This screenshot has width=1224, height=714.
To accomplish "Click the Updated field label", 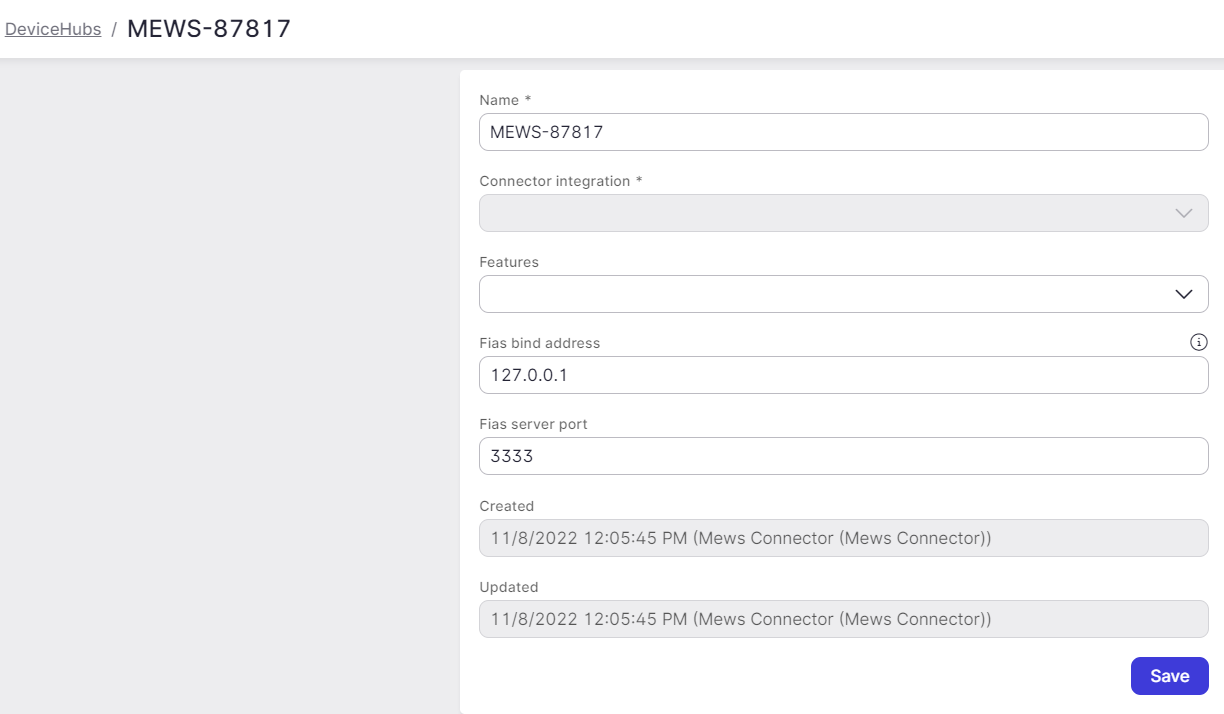I will point(509,587).
